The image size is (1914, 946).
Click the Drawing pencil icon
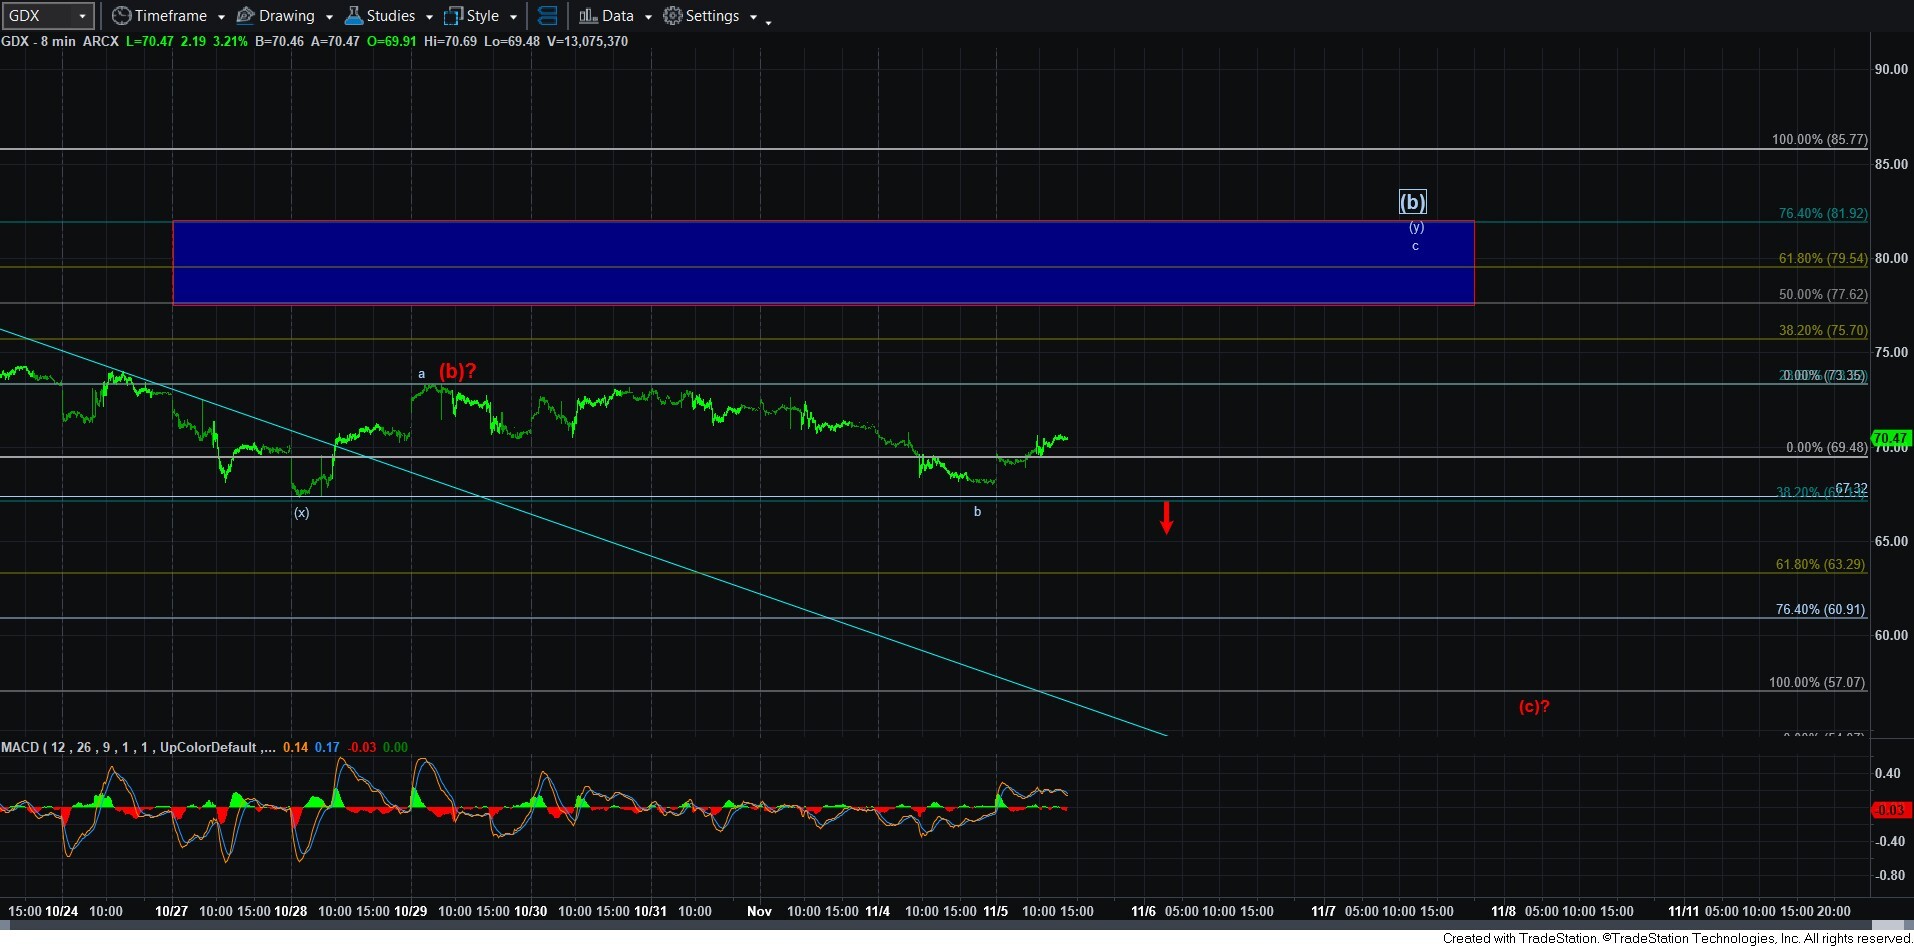(x=245, y=16)
